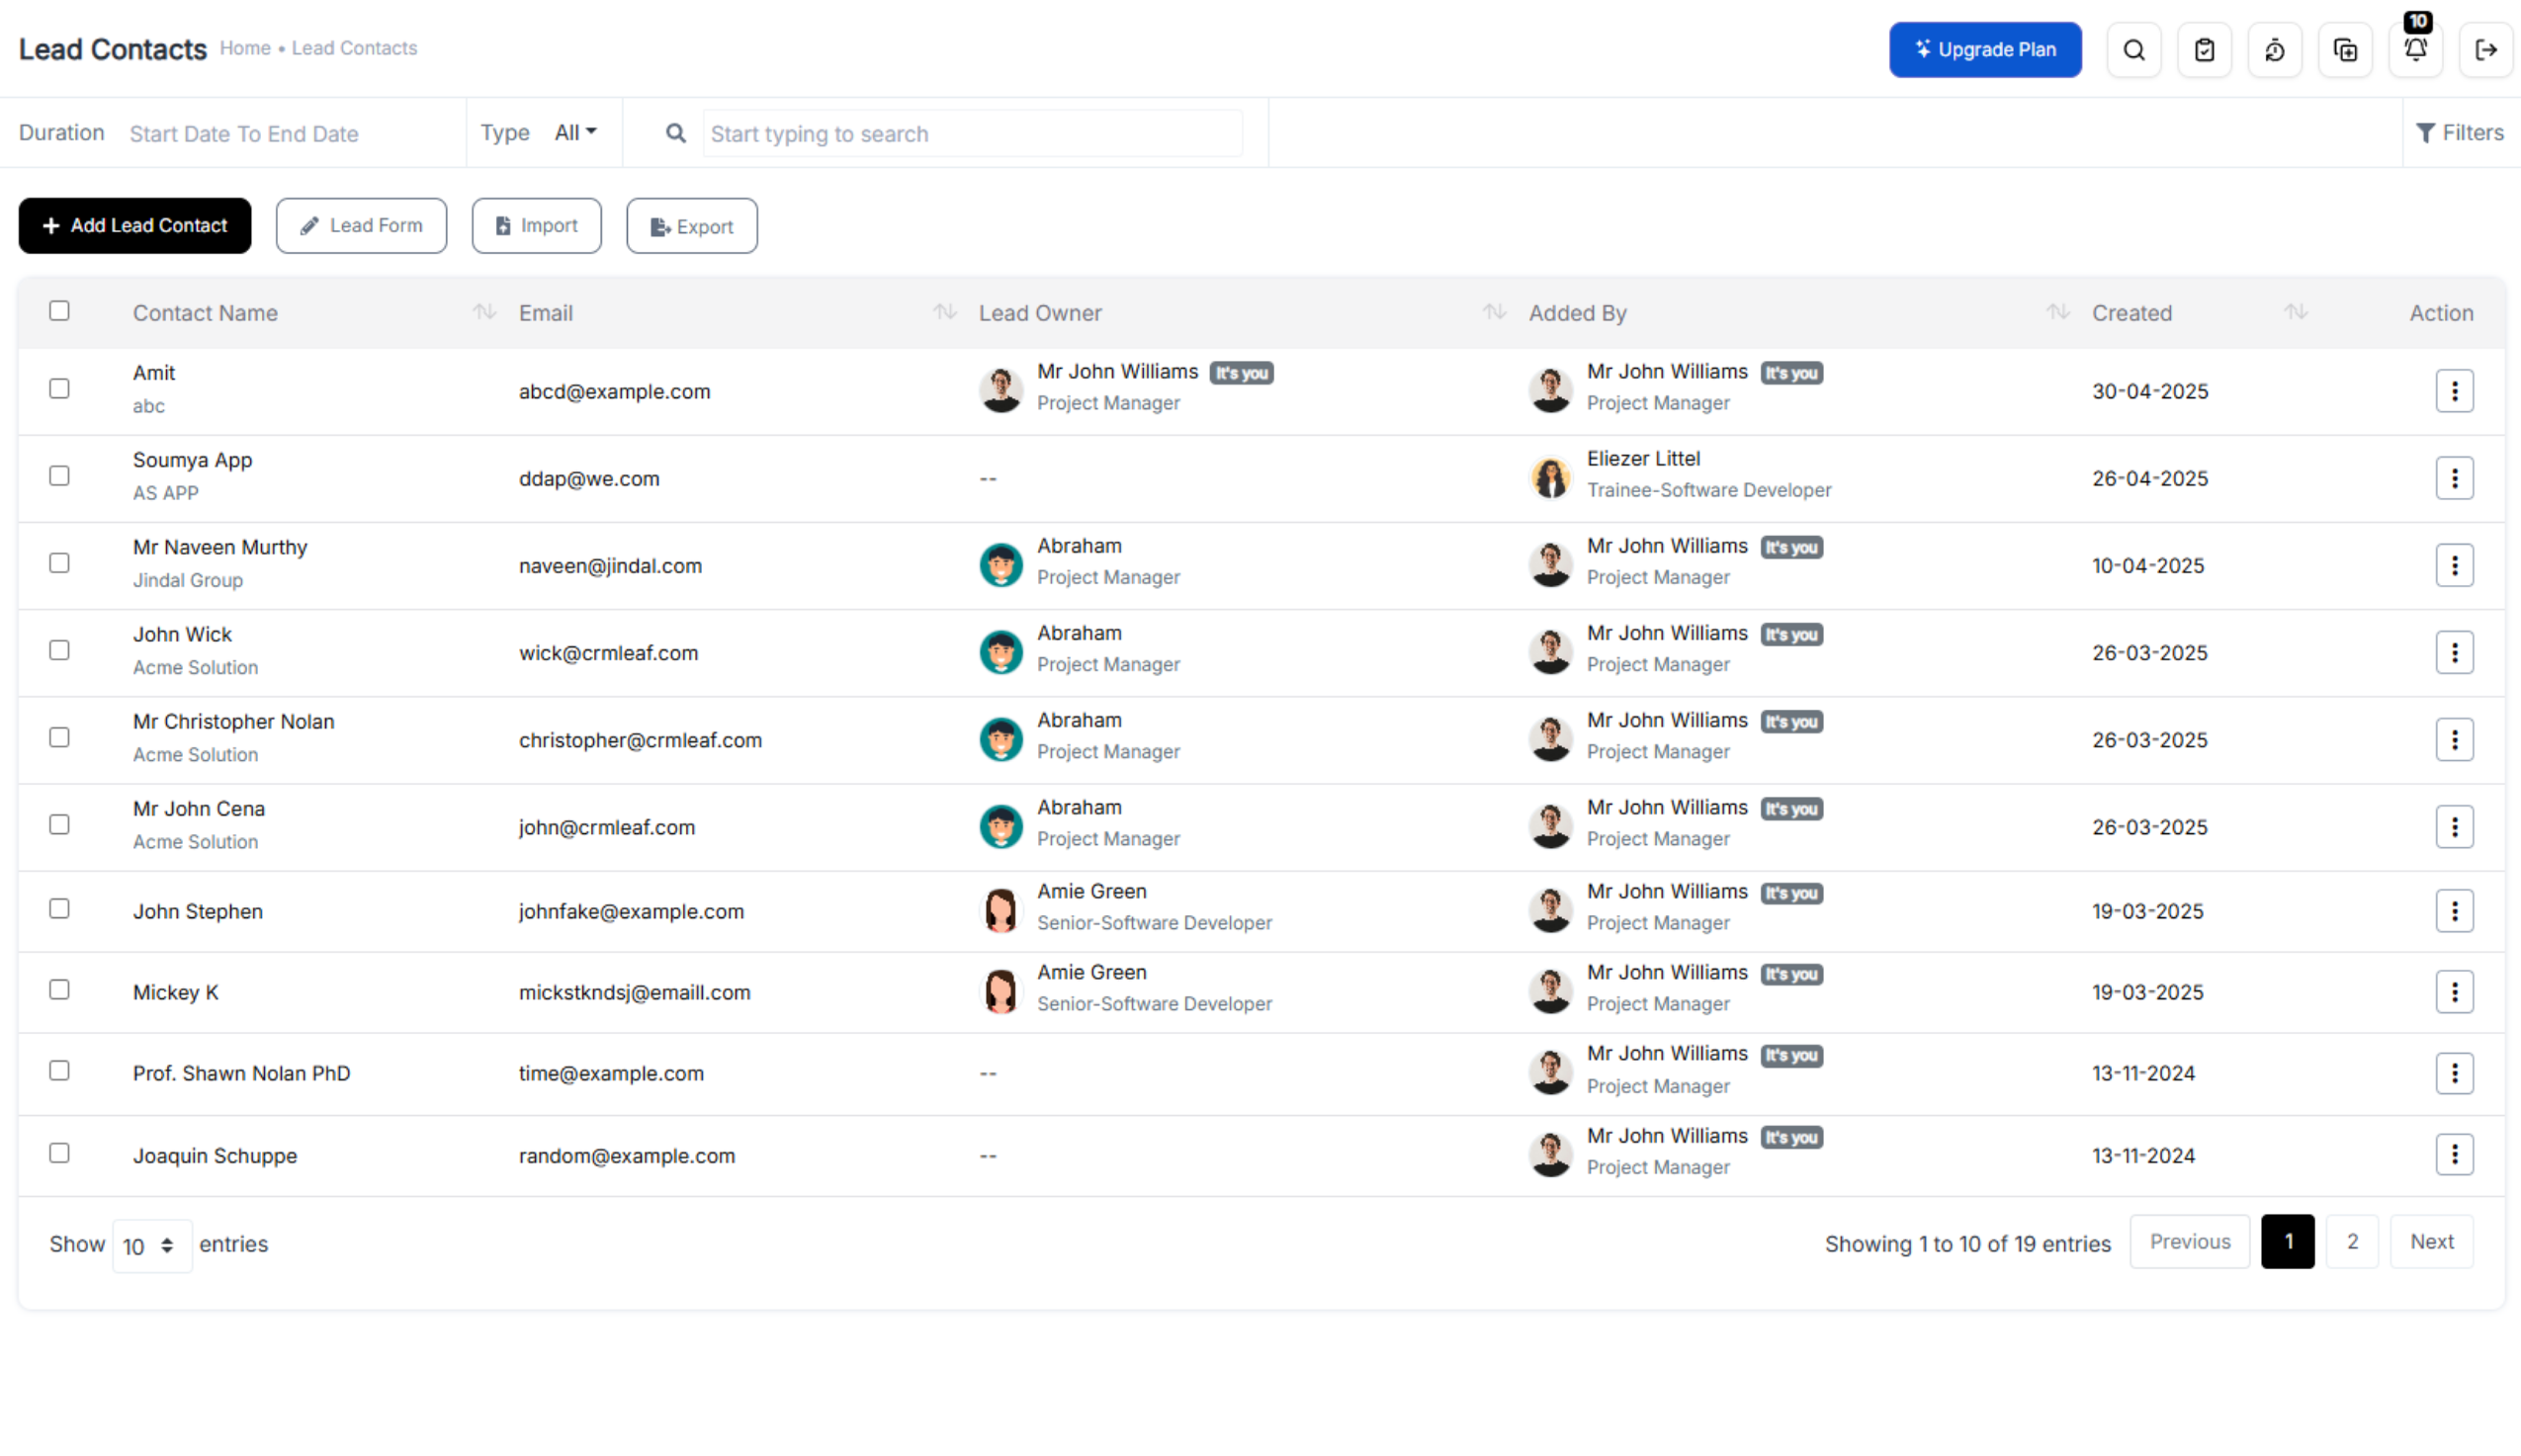Click the search magnifier icon in header
This screenshot has width=2521, height=1456.
[2133, 50]
